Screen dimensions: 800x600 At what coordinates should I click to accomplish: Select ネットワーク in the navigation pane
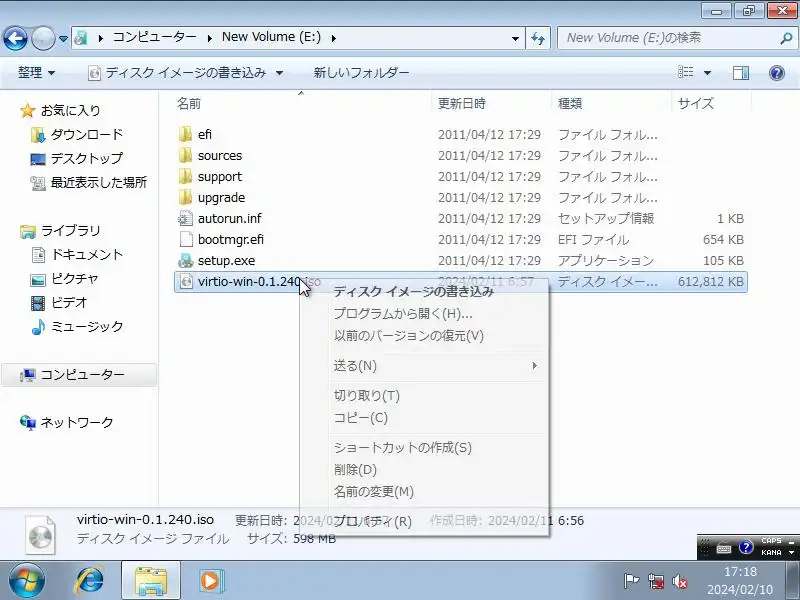click(66, 422)
